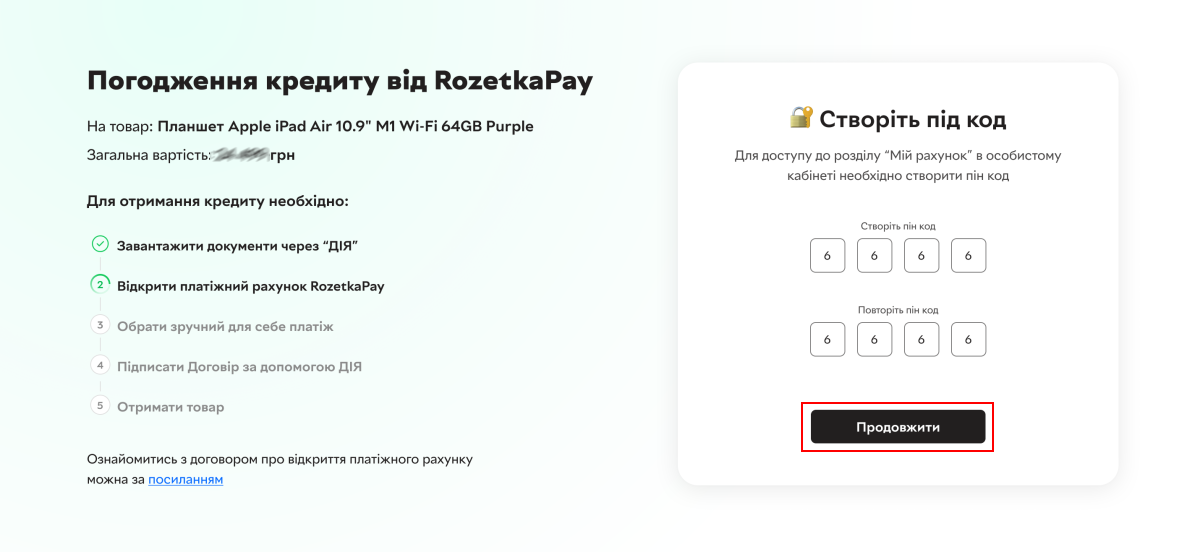Image resolution: width=1200 pixels, height=552 pixels.
Task: Click the step 5 circle icon
Action: tap(99, 406)
